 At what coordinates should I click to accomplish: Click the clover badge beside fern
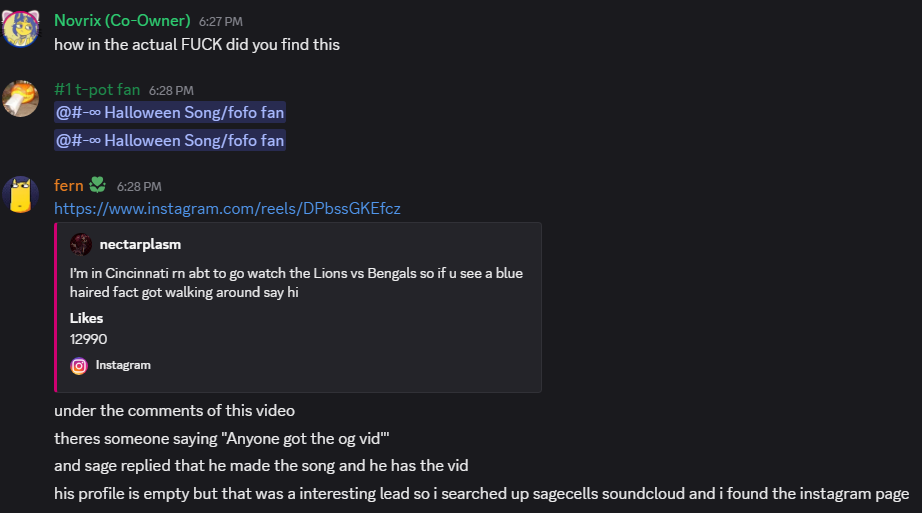97,185
